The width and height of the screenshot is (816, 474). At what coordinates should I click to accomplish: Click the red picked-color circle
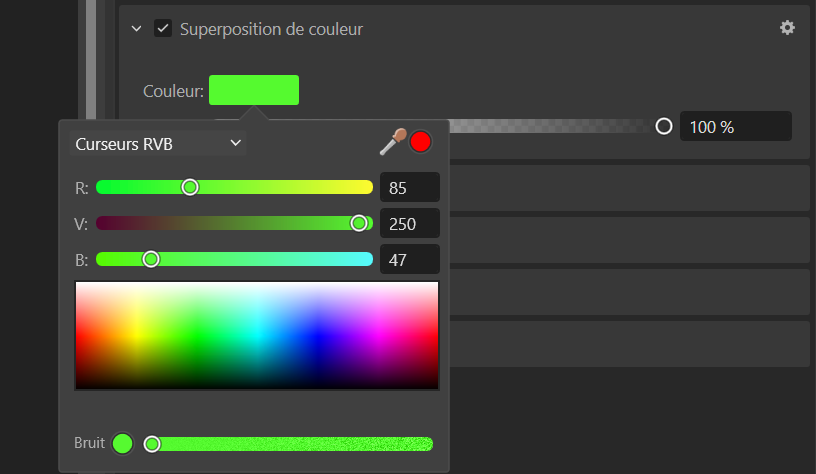point(420,142)
